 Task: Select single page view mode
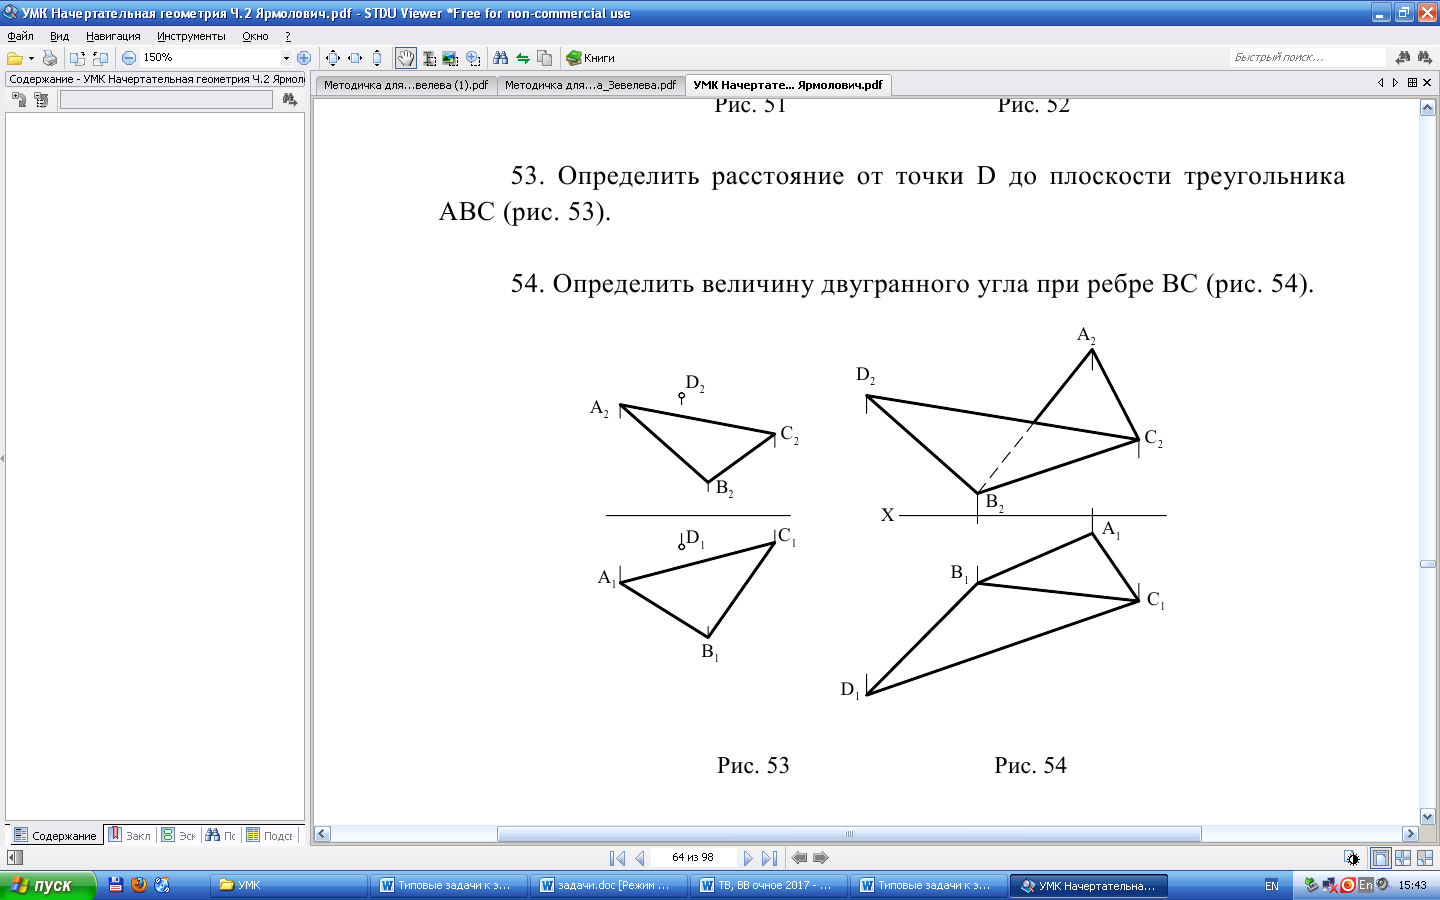pos(1380,858)
